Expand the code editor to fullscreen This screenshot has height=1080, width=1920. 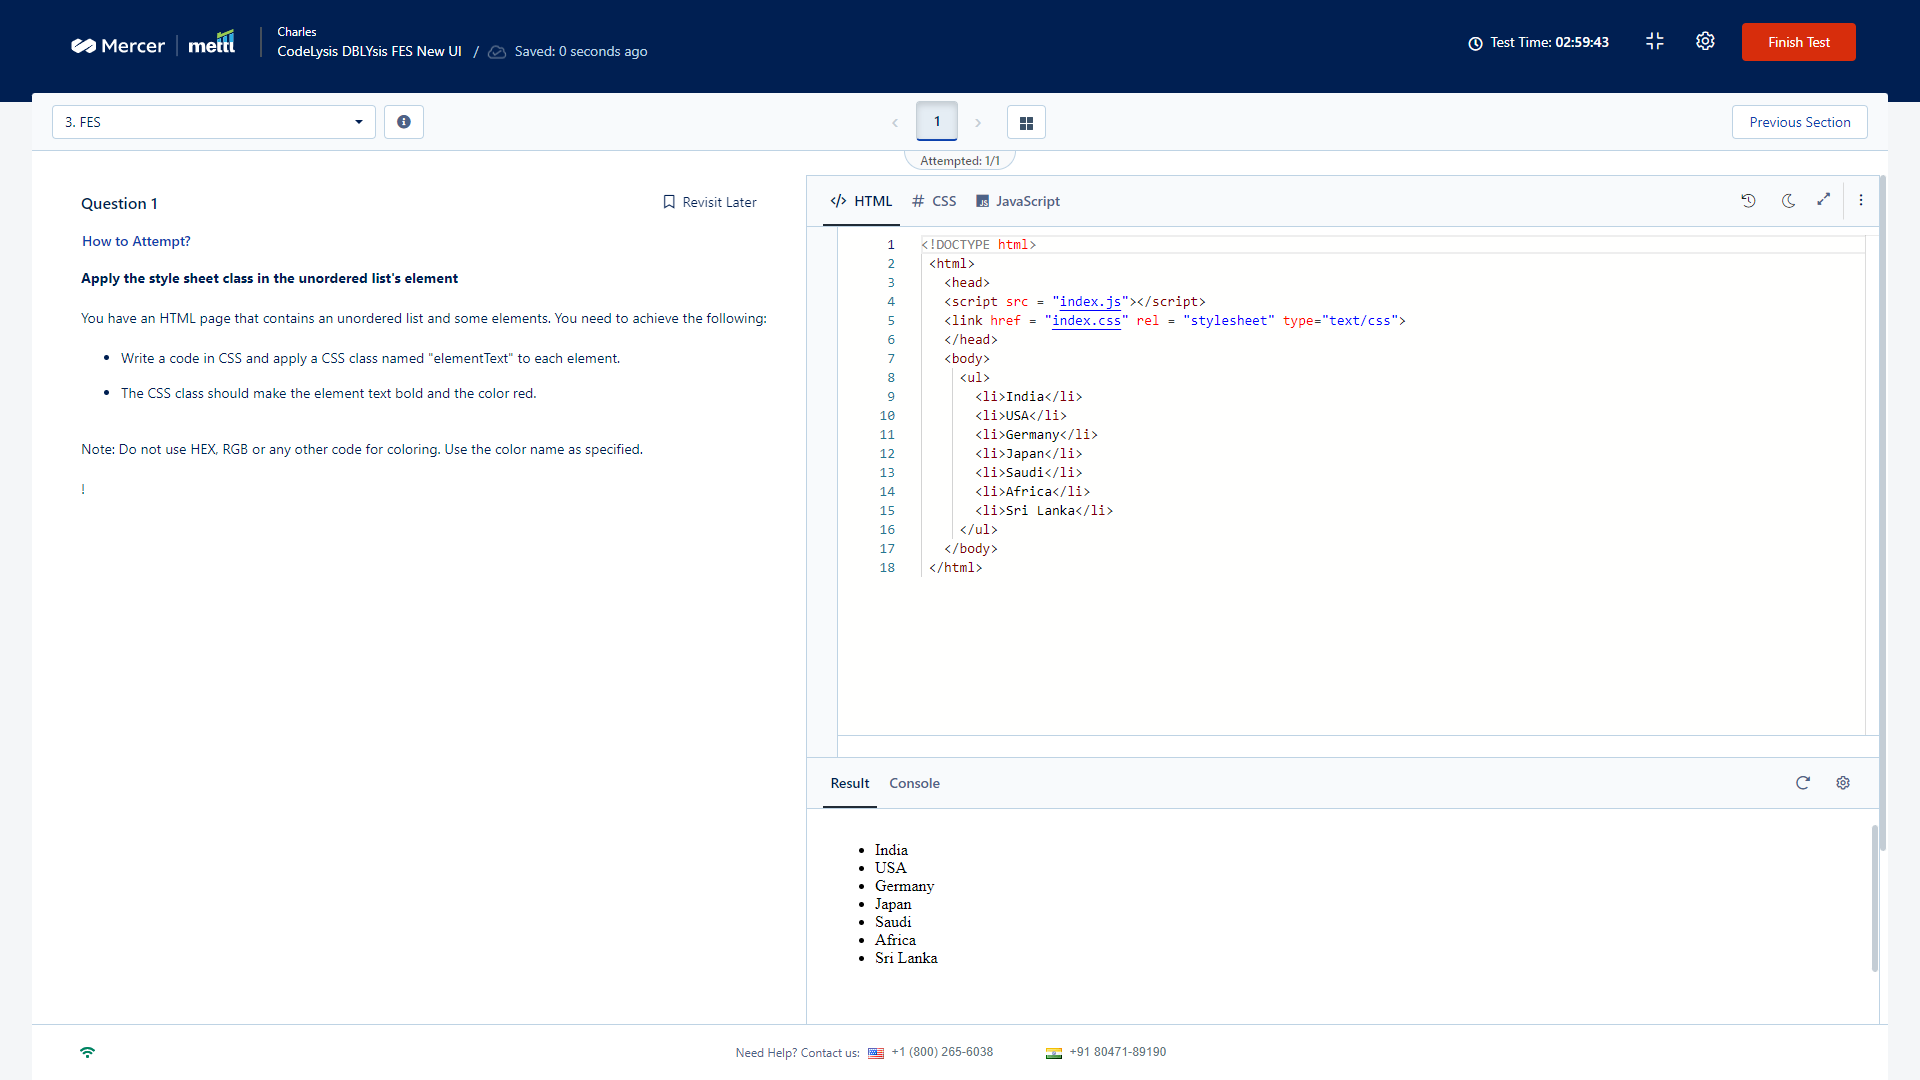tap(1824, 199)
